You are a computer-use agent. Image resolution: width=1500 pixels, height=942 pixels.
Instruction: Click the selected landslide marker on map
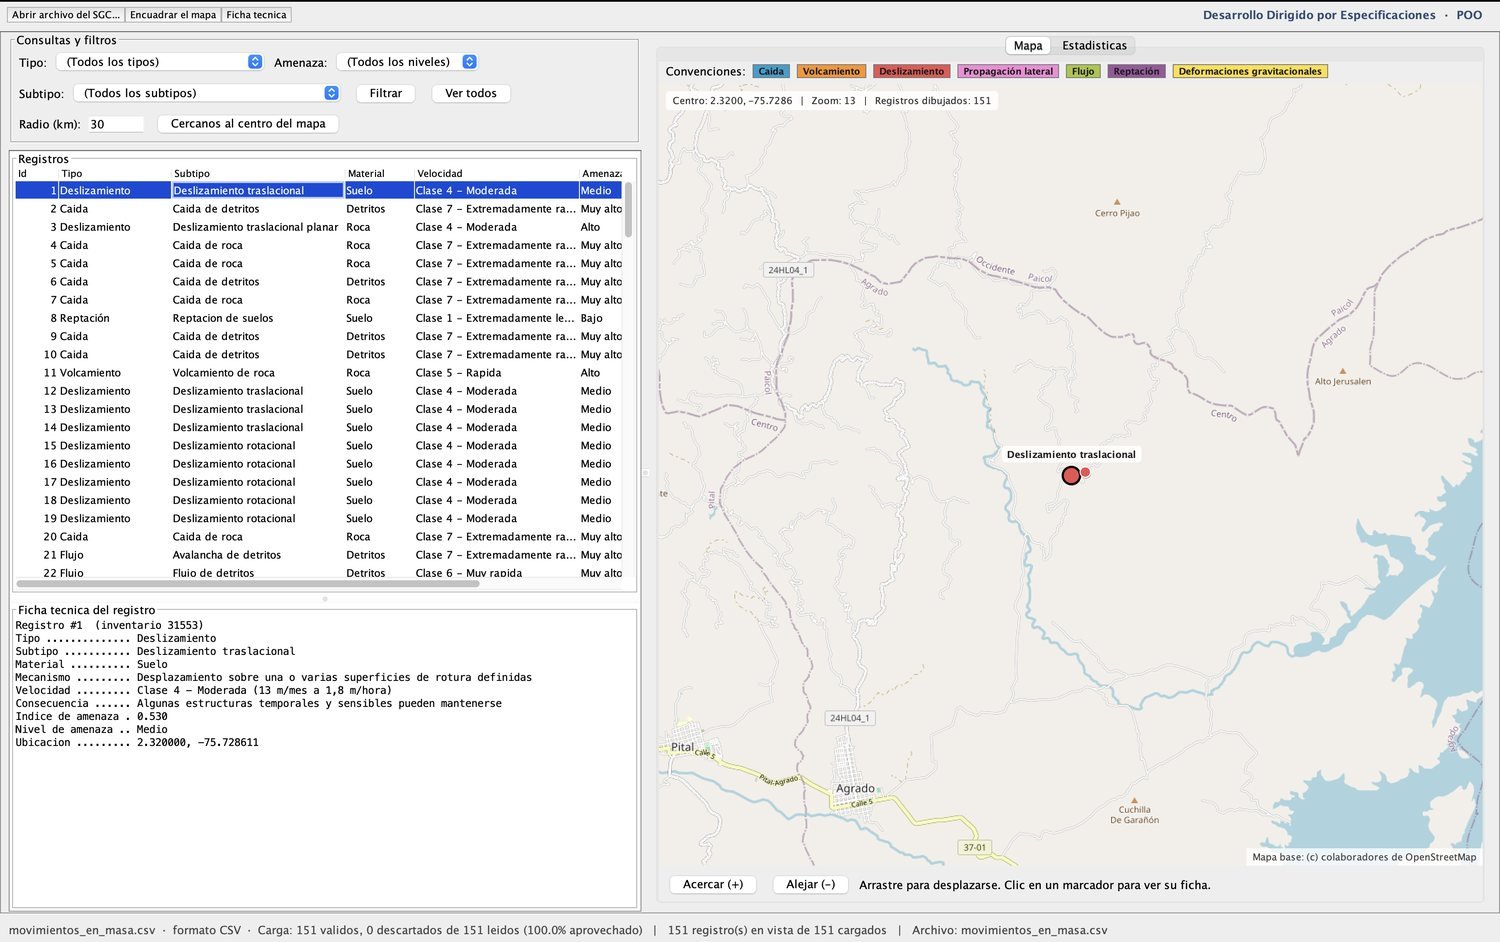pos(1071,475)
